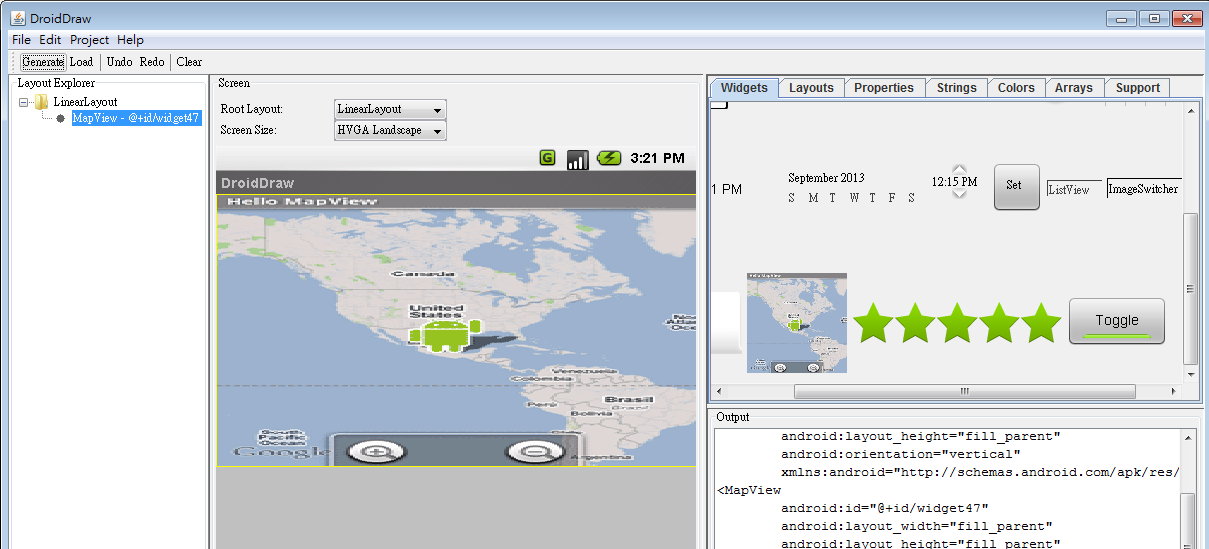Click the <MapView line in Output

[749, 490]
